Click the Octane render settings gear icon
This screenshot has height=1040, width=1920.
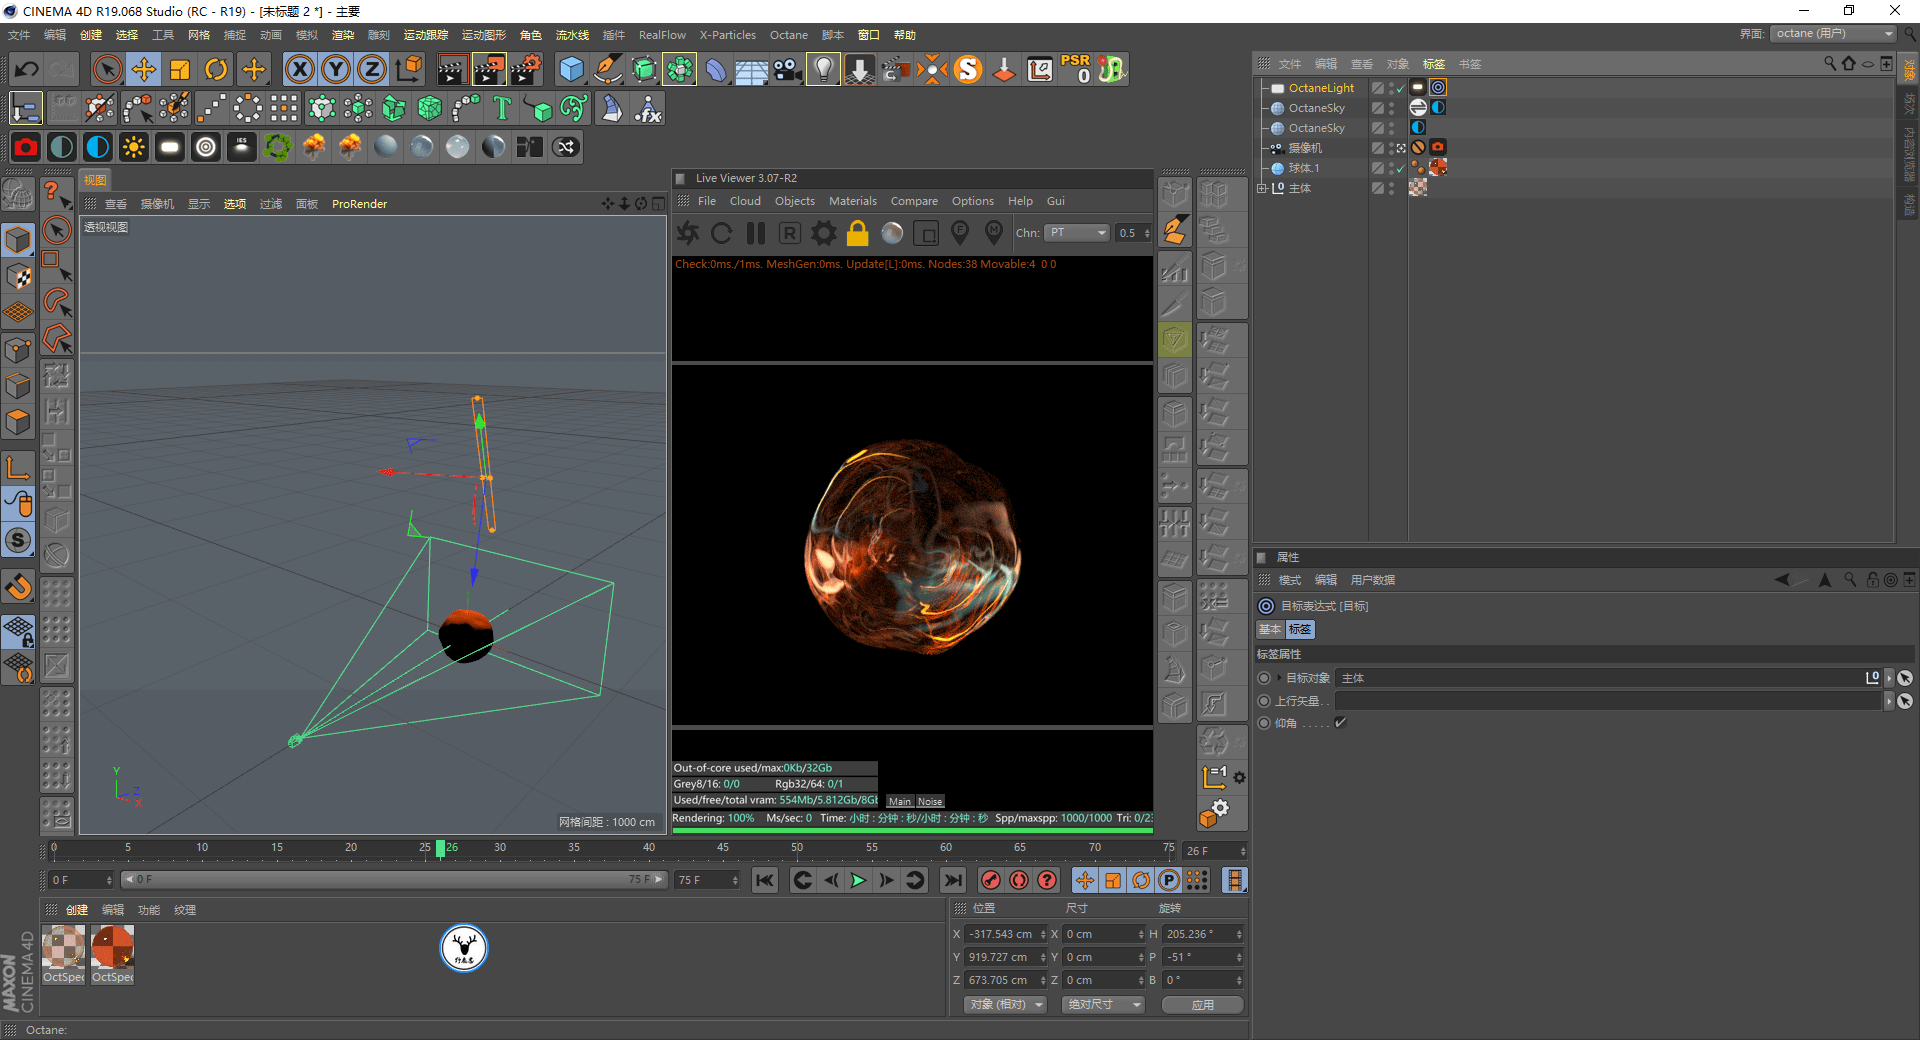click(823, 233)
